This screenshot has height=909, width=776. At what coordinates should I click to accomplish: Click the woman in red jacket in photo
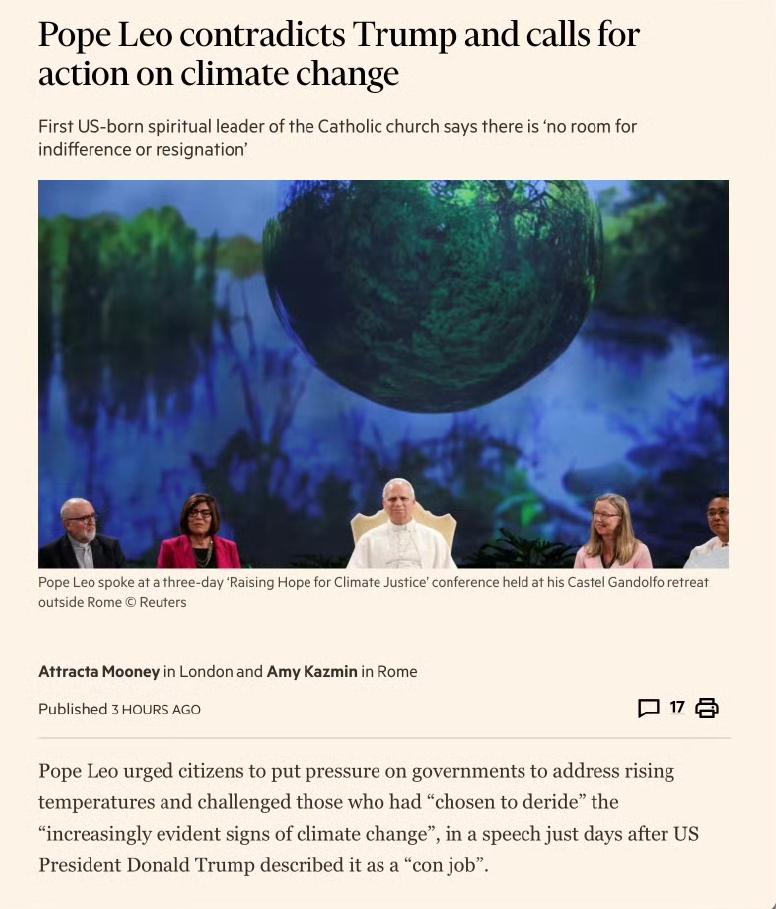198,532
